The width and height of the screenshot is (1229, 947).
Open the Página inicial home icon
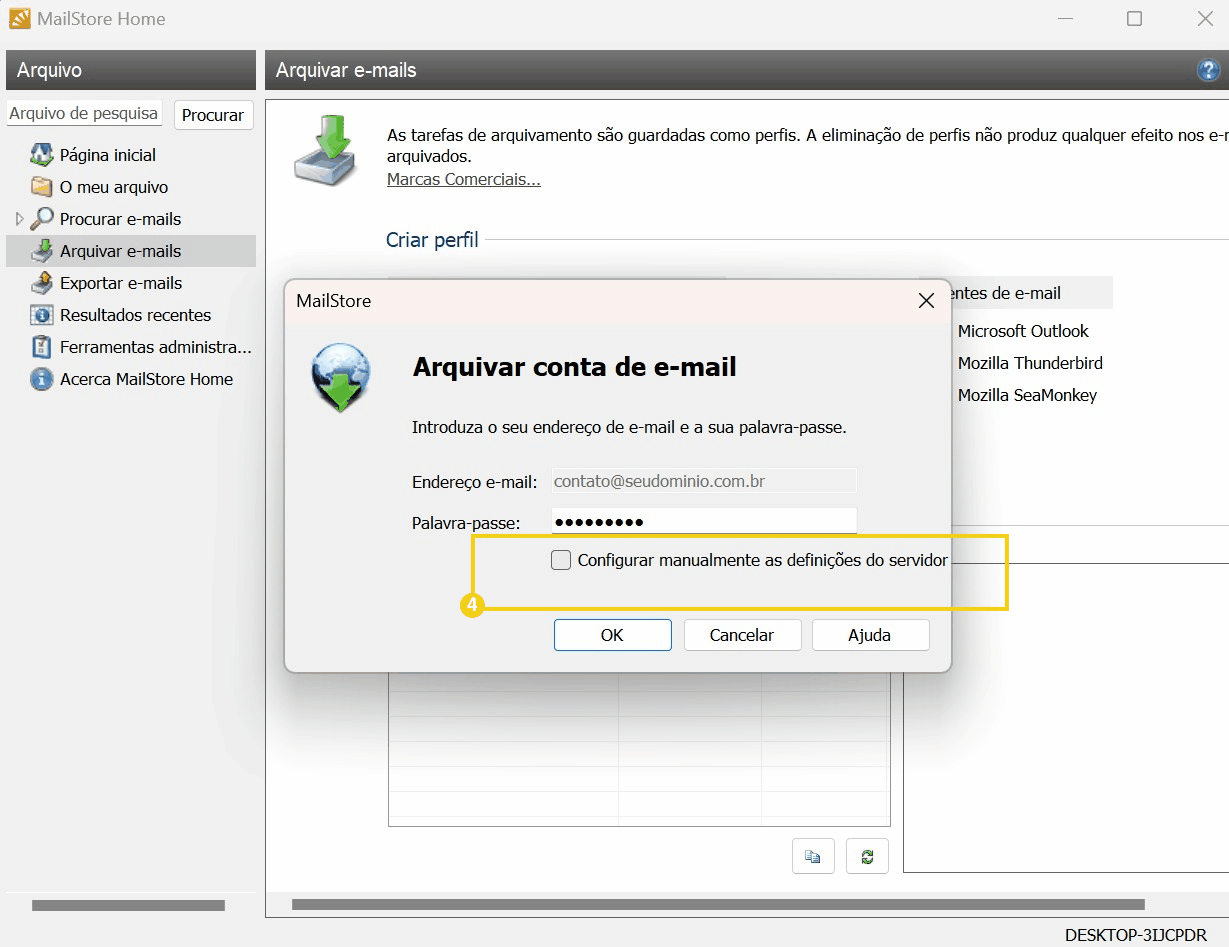(x=41, y=155)
